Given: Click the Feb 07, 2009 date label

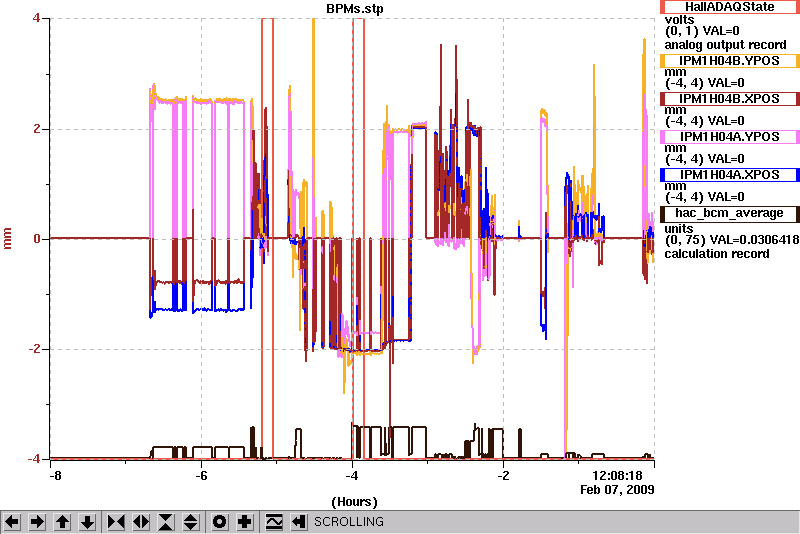Looking at the screenshot, I should coord(617,490).
